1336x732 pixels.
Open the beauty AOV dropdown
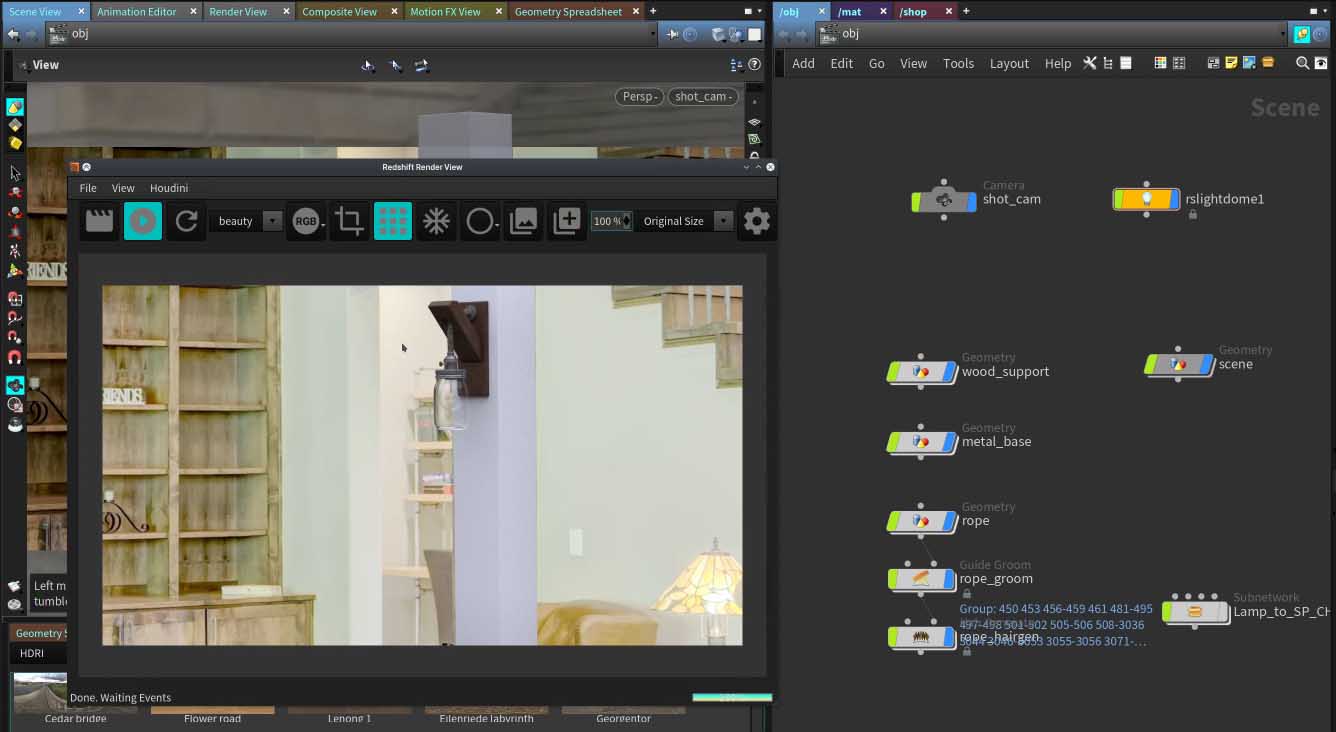[272, 221]
